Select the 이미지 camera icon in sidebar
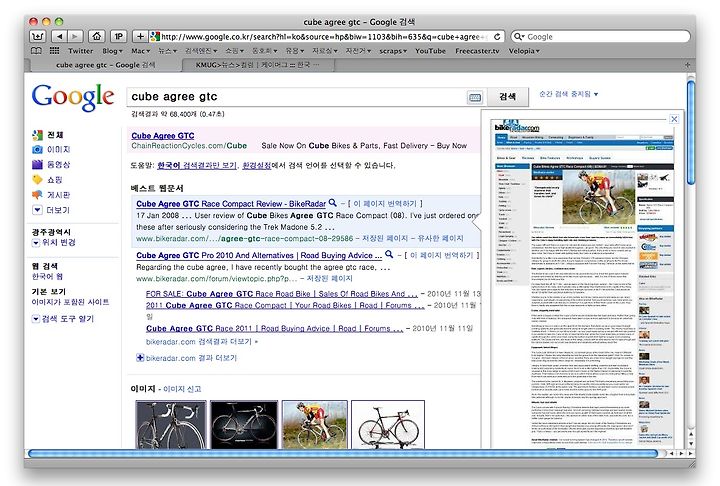Viewport: 720px width, 486px height. 37,149
